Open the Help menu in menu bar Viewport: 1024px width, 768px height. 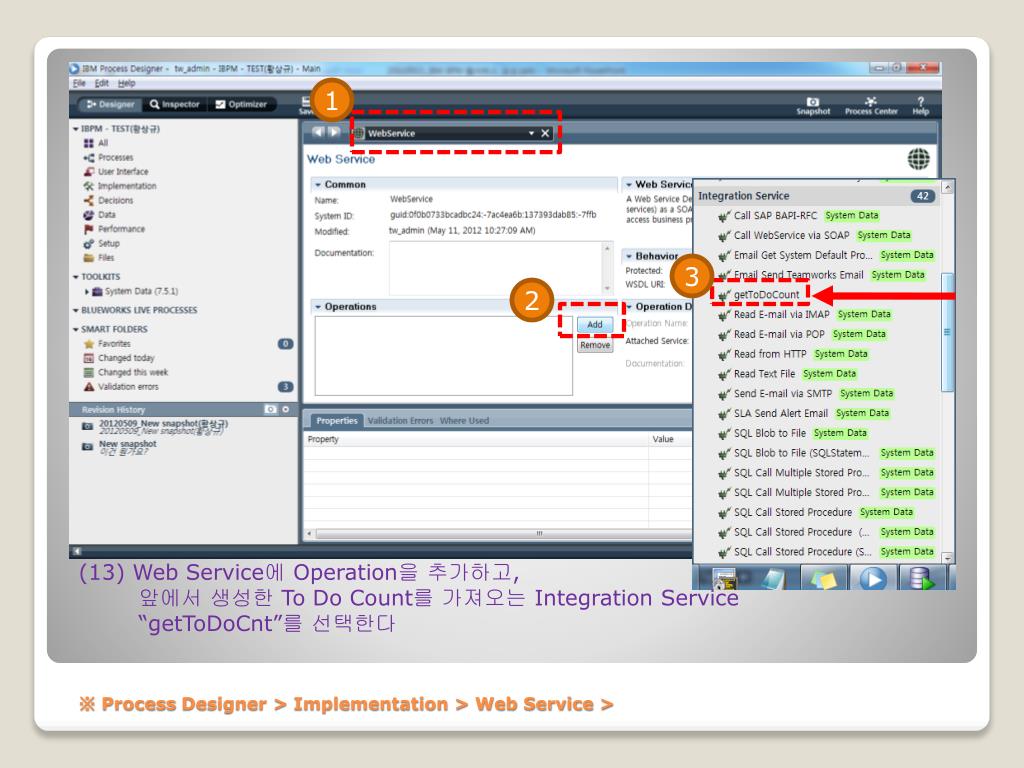[127, 83]
